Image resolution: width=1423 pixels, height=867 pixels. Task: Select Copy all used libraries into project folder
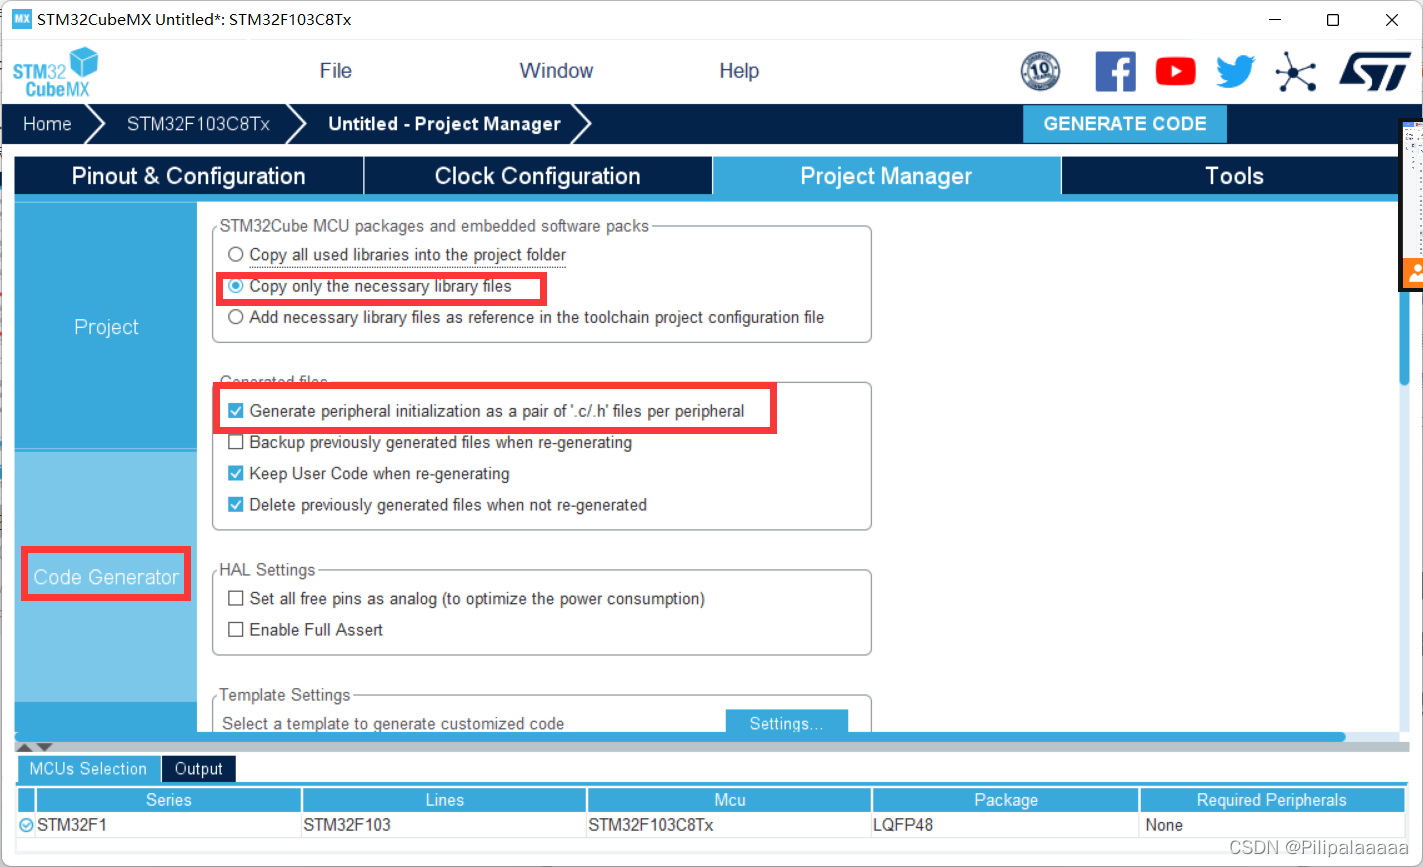pyautogui.click(x=236, y=255)
